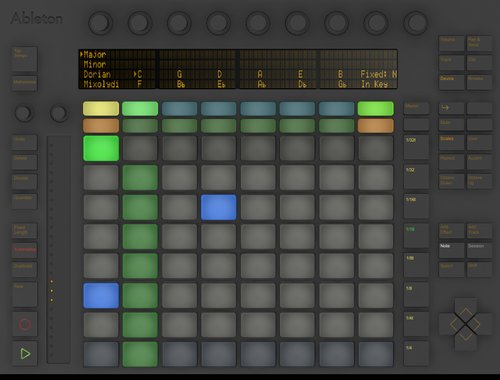Switch to Session mode button
This screenshot has height=380, width=500.
479,251
